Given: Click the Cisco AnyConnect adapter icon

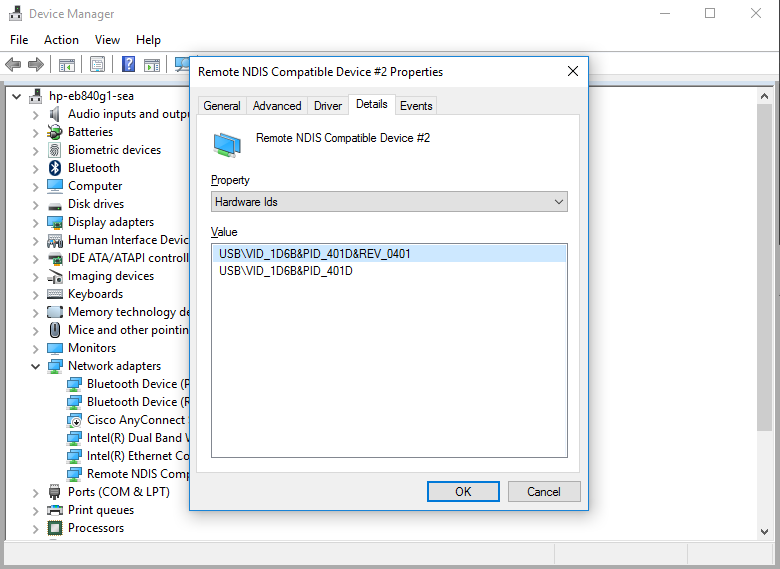Looking at the screenshot, I should click(74, 420).
